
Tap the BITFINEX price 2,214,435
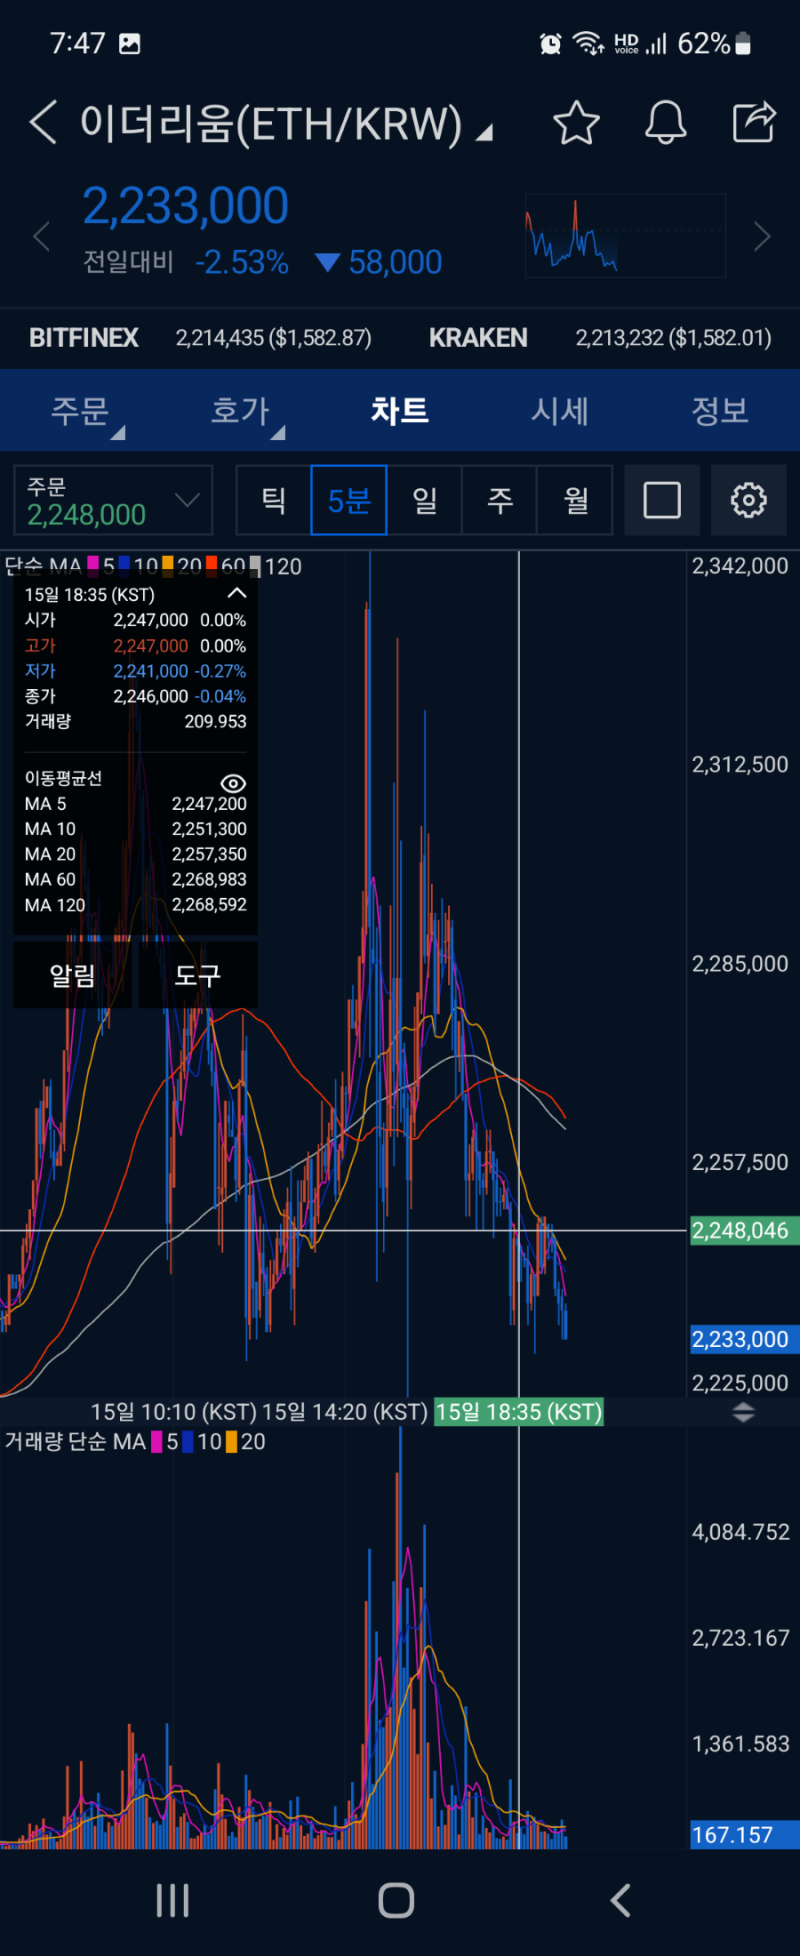[x=273, y=338]
